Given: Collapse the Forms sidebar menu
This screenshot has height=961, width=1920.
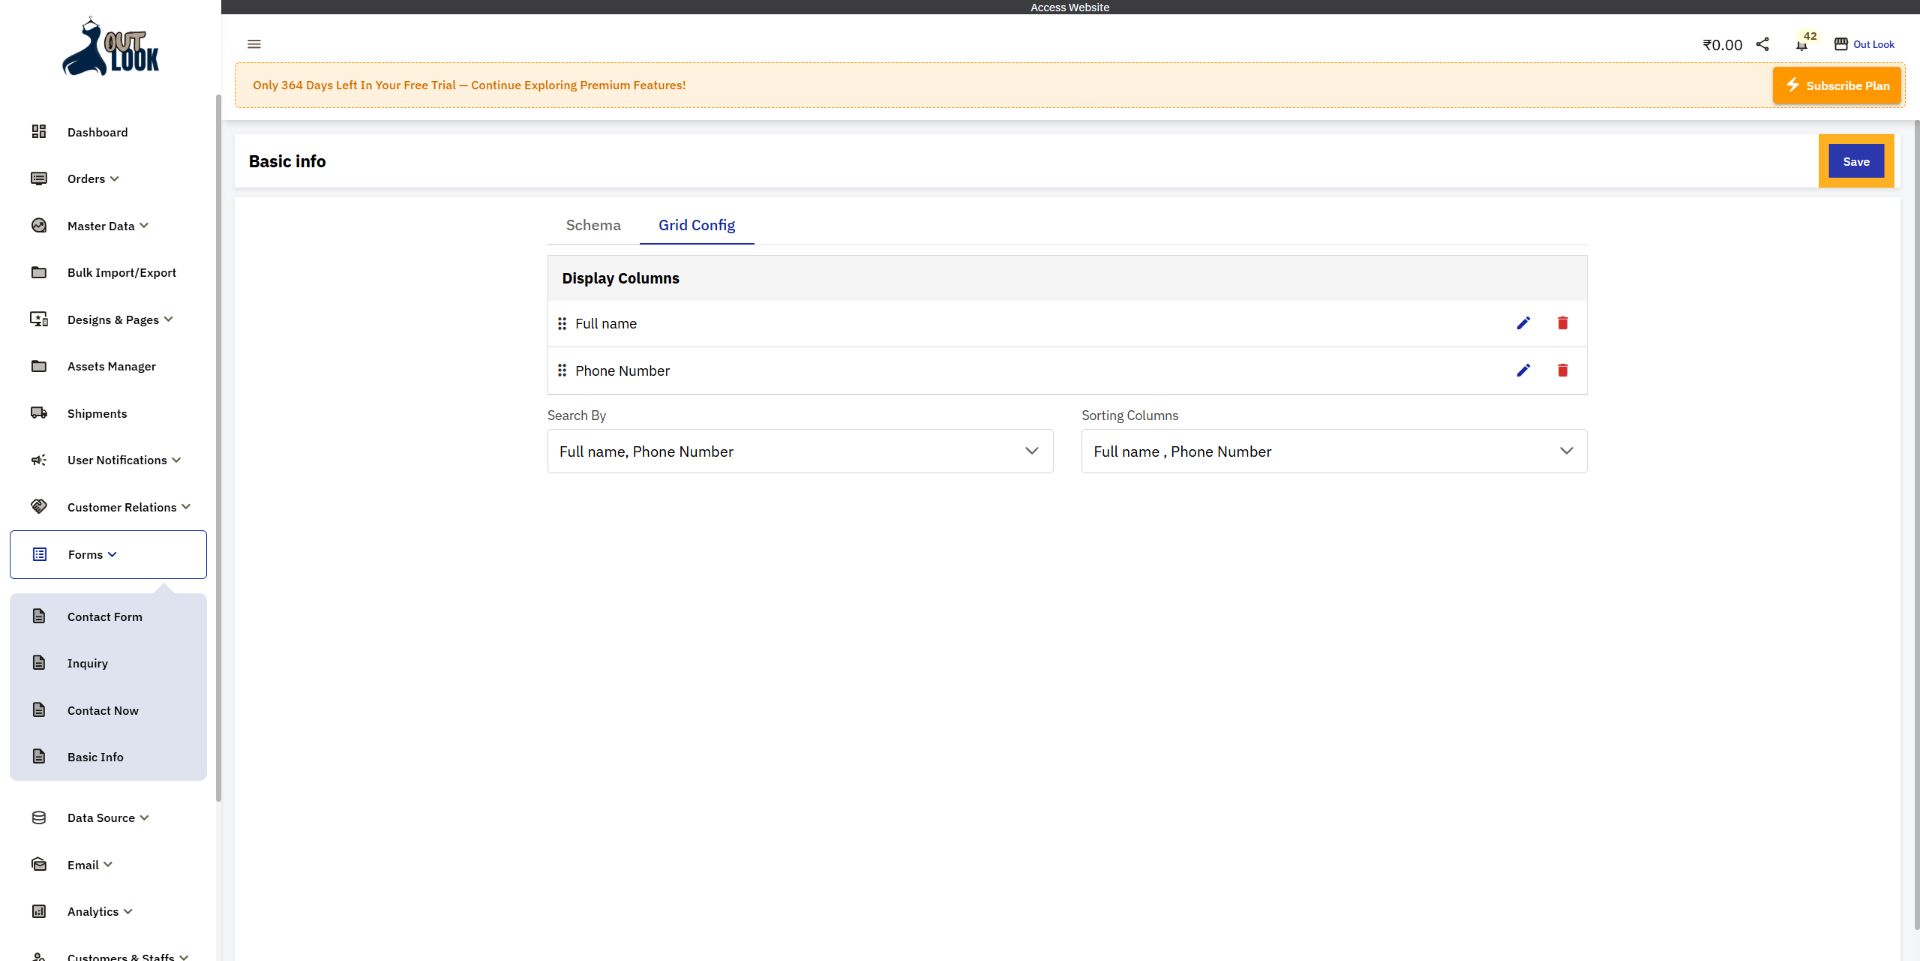Looking at the screenshot, I should click(92, 555).
